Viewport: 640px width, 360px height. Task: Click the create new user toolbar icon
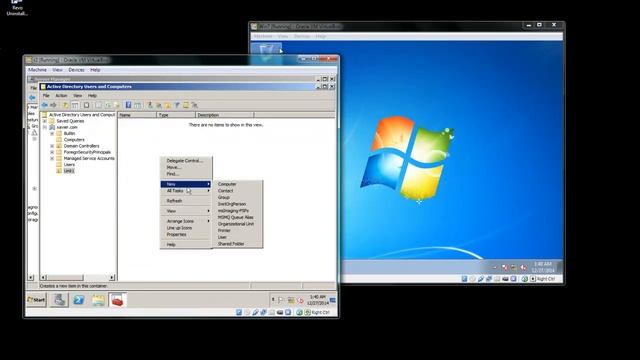(x=150, y=105)
